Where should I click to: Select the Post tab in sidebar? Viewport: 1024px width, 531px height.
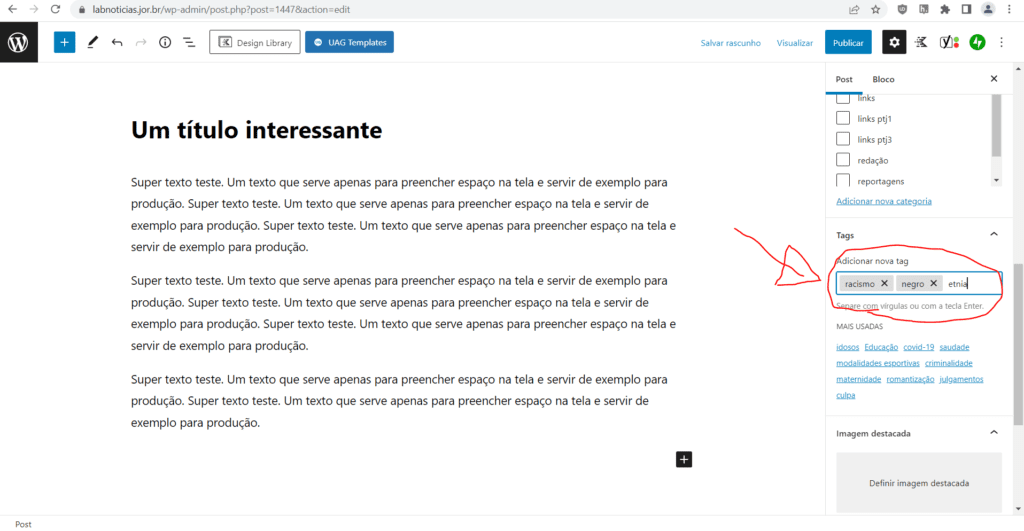point(844,79)
